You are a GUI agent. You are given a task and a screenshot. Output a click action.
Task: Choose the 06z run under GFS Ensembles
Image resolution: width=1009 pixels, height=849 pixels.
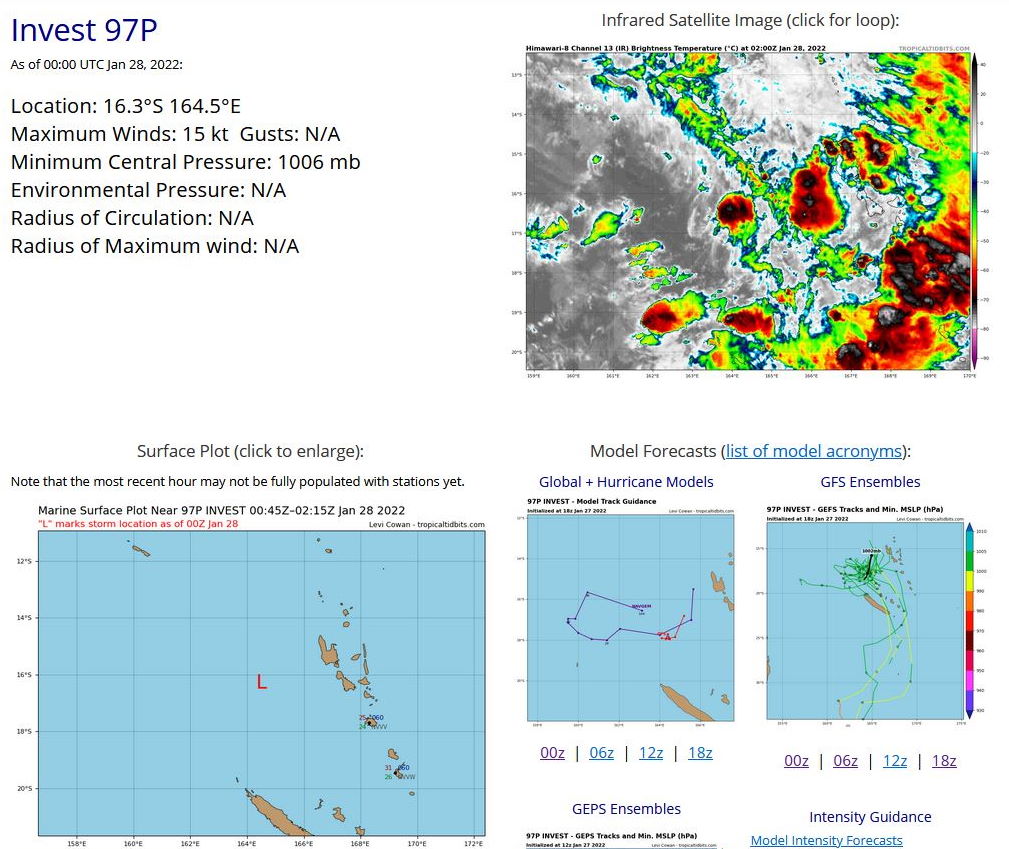coord(845,760)
